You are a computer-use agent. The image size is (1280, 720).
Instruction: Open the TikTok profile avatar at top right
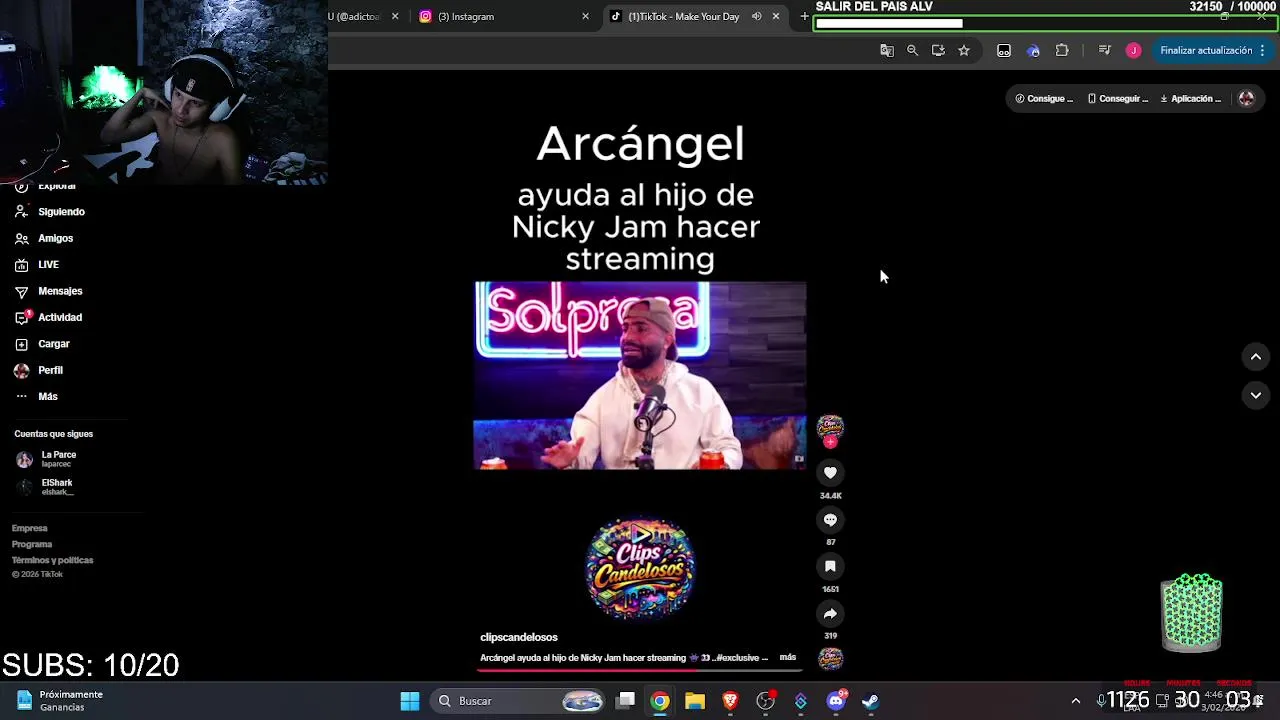pyautogui.click(x=1246, y=98)
